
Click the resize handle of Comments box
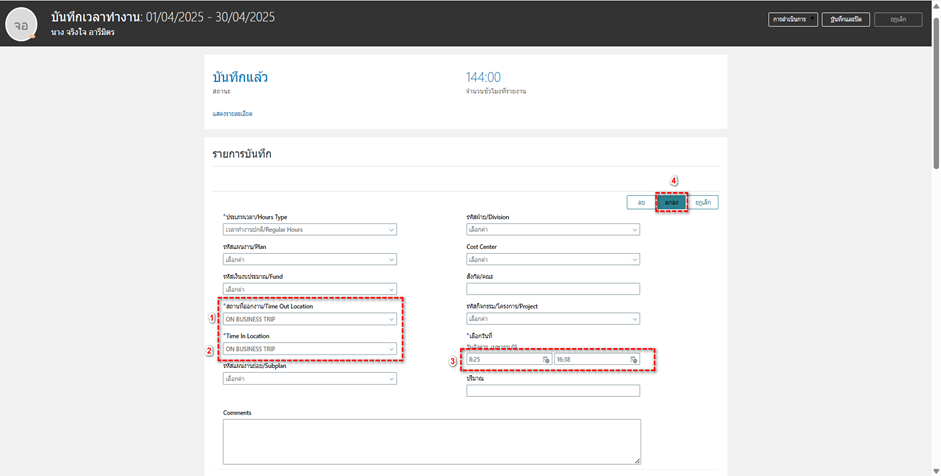click(636, 460)
